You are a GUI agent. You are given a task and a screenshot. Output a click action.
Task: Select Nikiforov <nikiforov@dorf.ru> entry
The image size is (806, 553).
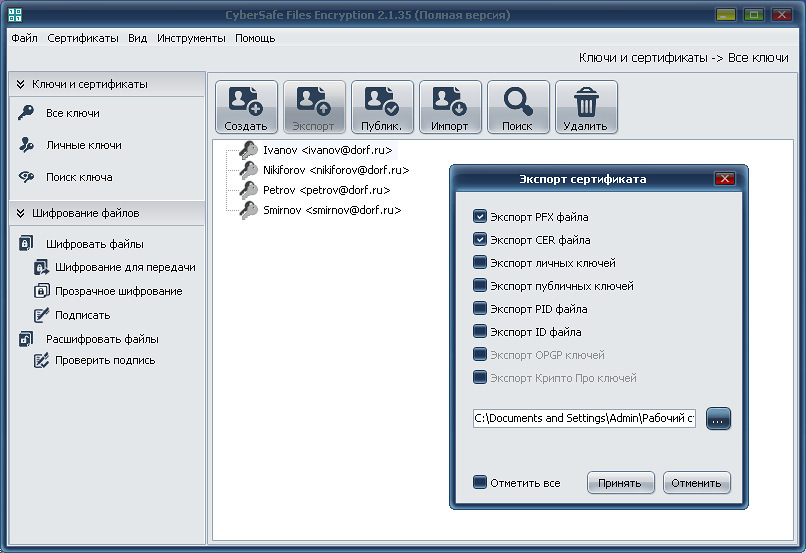click(x=336, y=170)
